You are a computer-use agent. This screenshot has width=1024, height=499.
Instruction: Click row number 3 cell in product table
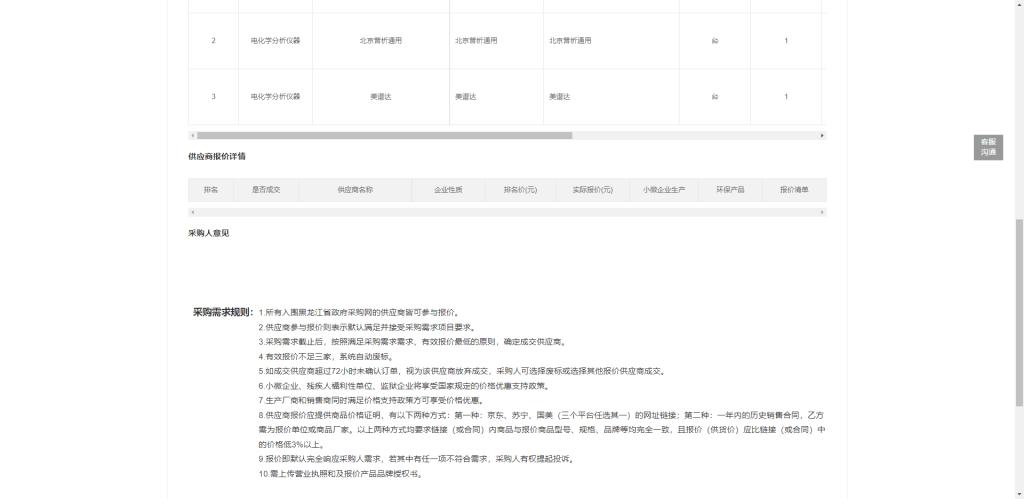213,97
